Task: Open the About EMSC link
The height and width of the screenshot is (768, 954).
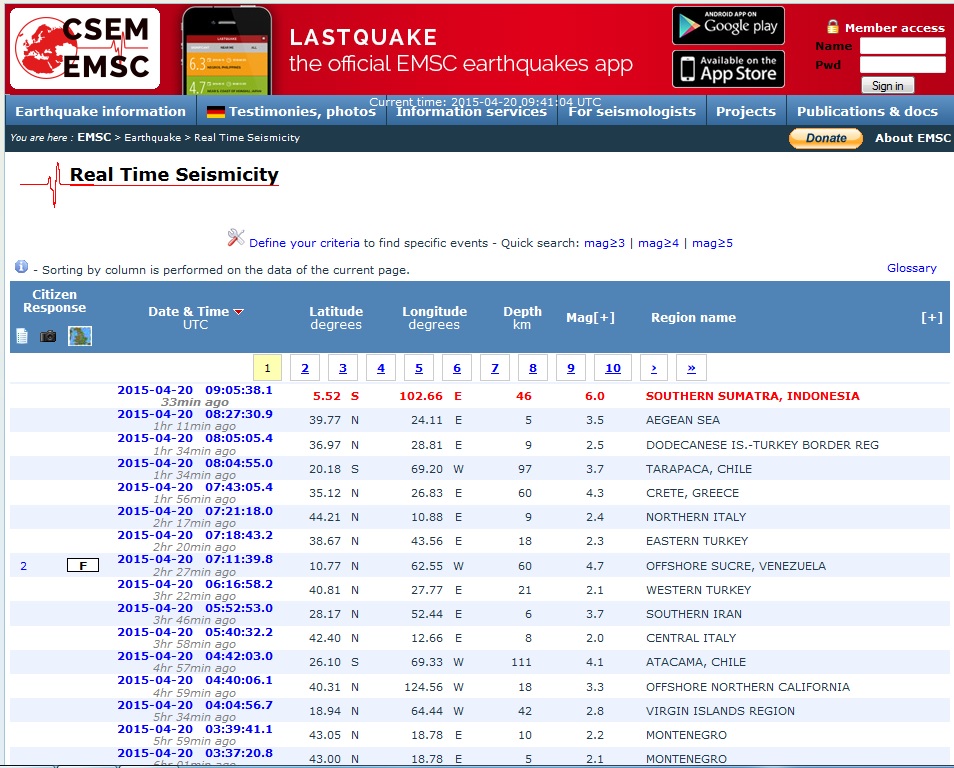Action: pyautogui.click(x=913, y=138)
